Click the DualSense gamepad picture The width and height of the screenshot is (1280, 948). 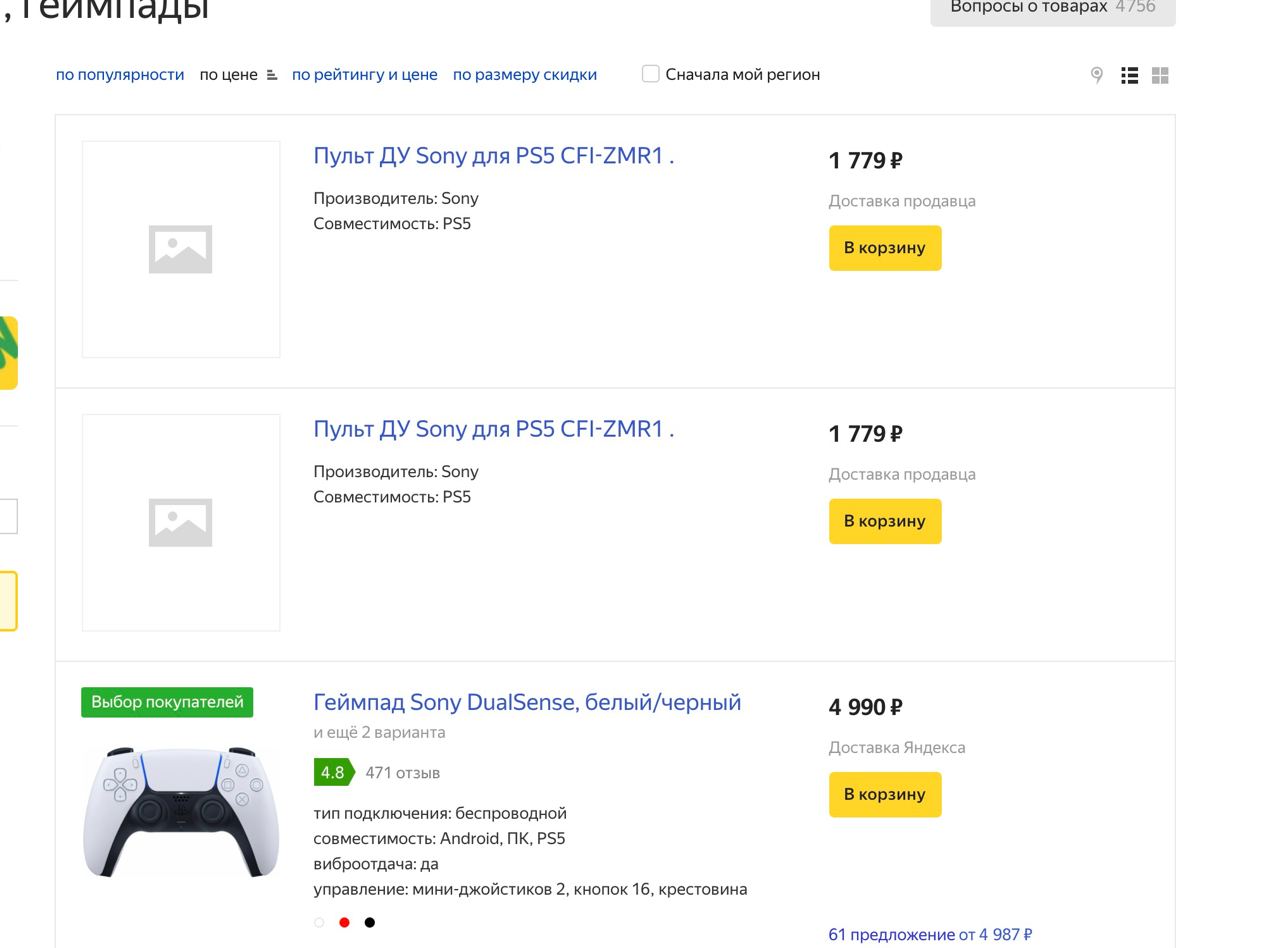coord(181,812)
